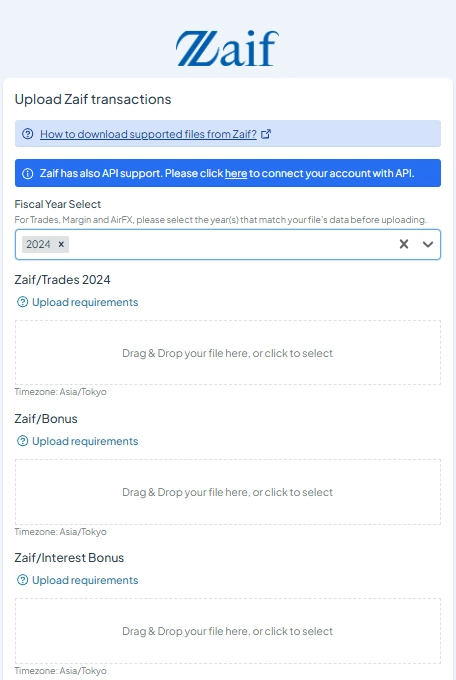Click question icon under Zaif/Trades 2024
This screenshot has width=456, height=680.
coord(22,302)
